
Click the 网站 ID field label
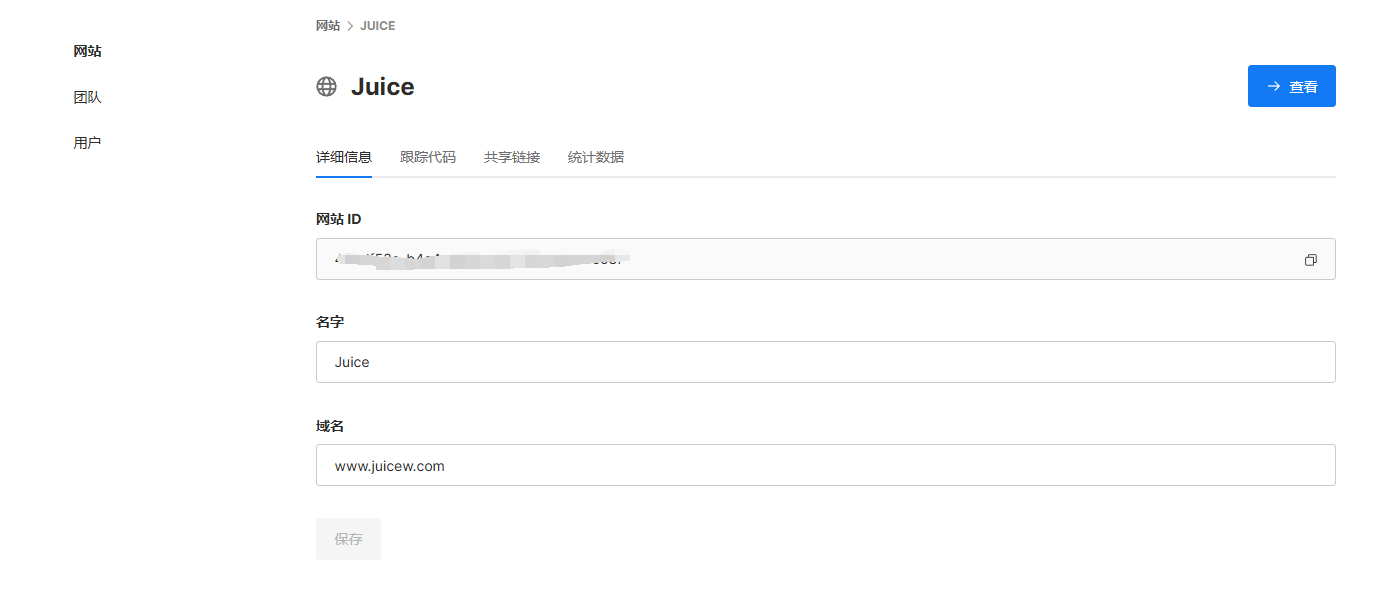(x=339, y=219)
